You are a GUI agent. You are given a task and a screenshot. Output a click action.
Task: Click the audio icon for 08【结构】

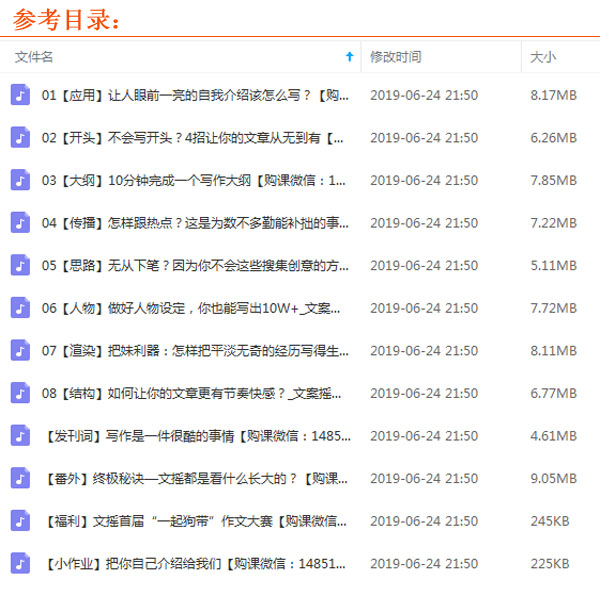tap(20, 392)
